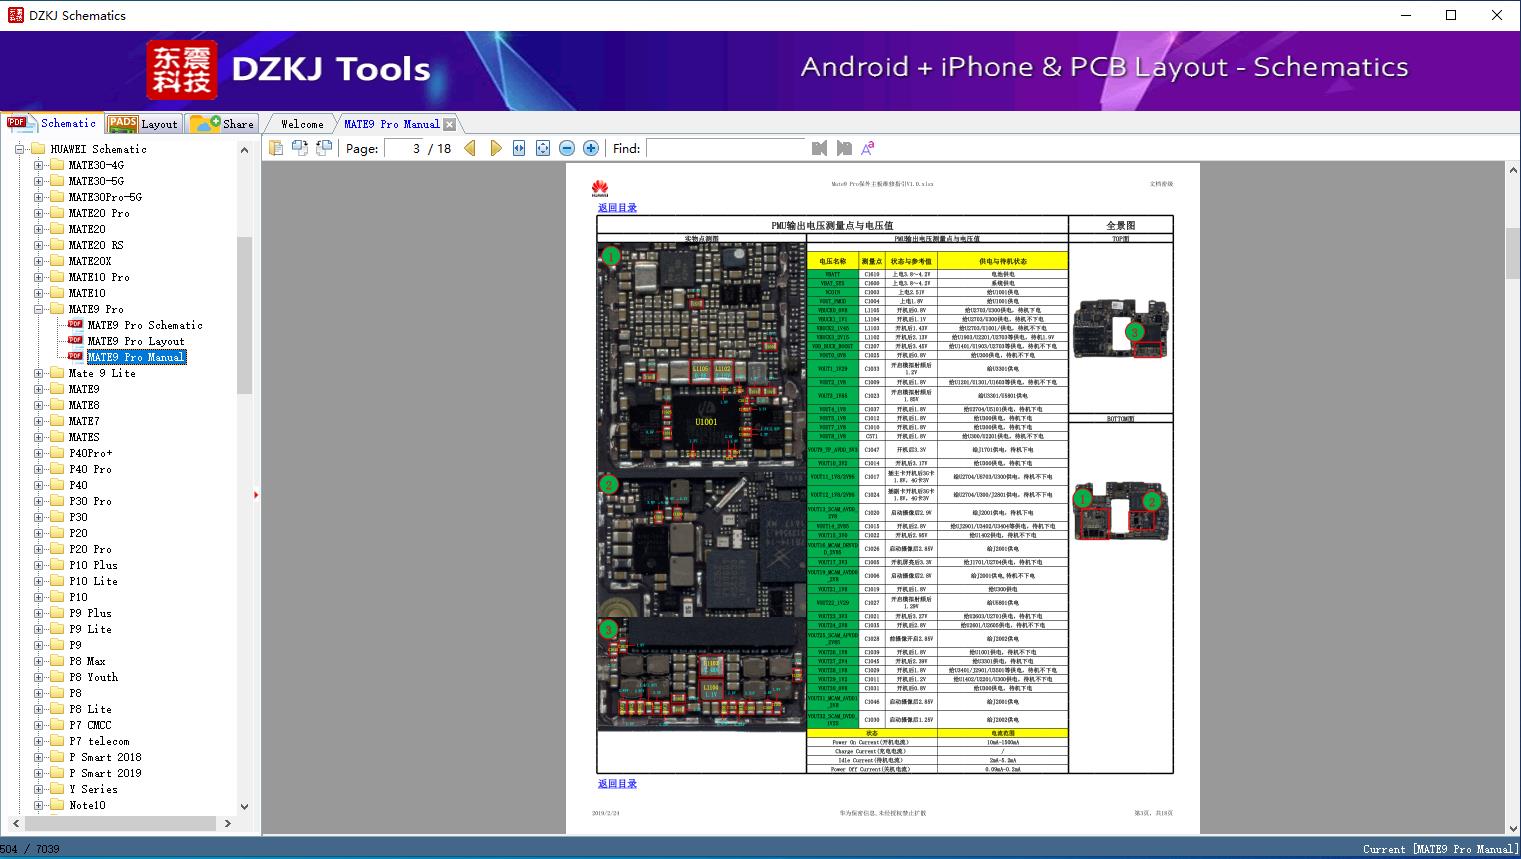Expand the P30 Pro folder

pos(38,501)
